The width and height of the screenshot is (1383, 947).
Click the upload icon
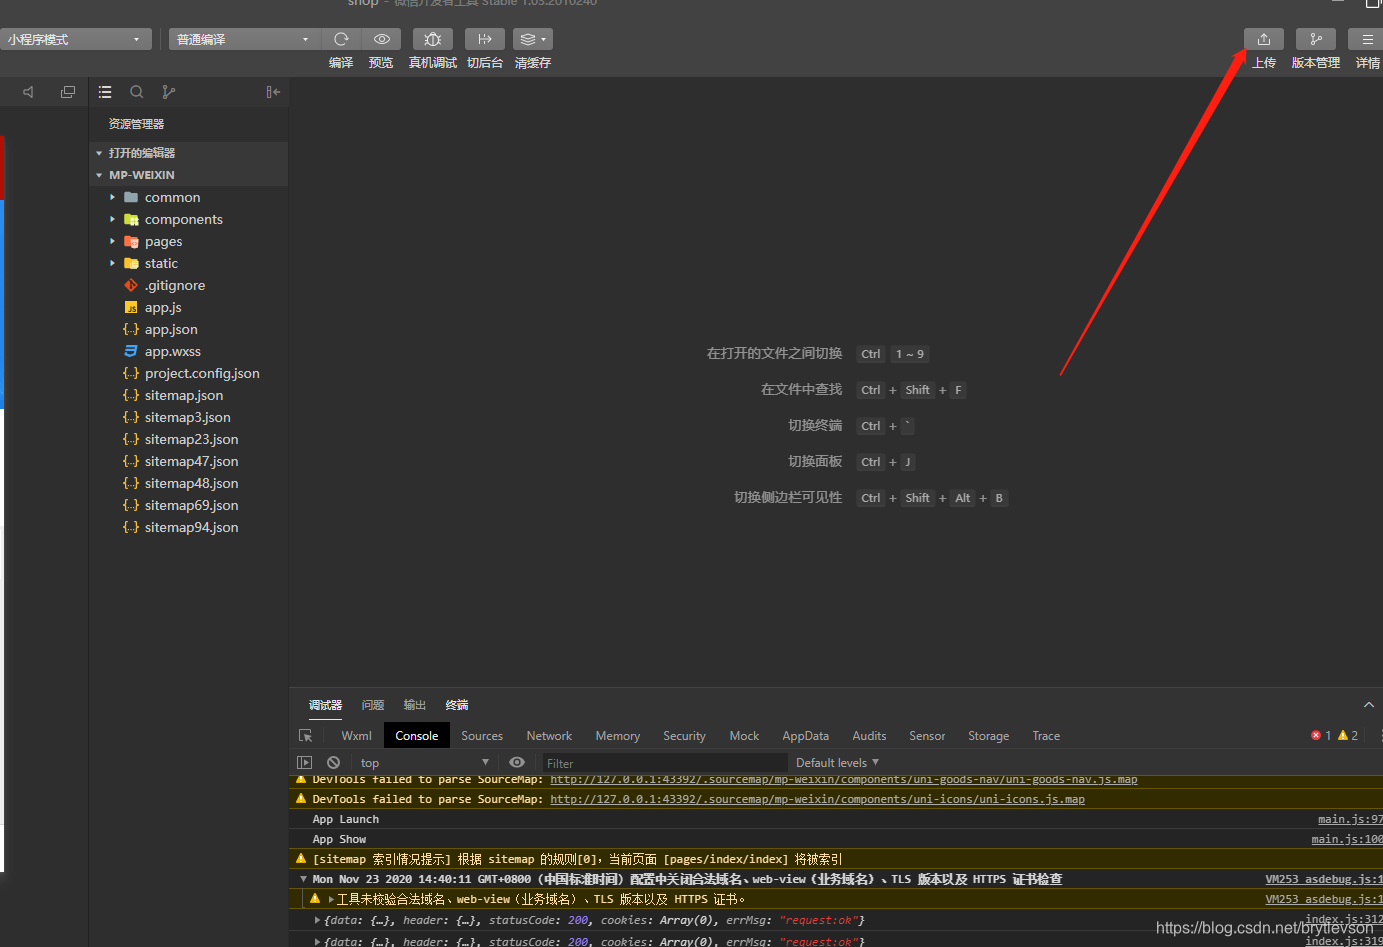pyautogui.click(x=1264, y=39)
